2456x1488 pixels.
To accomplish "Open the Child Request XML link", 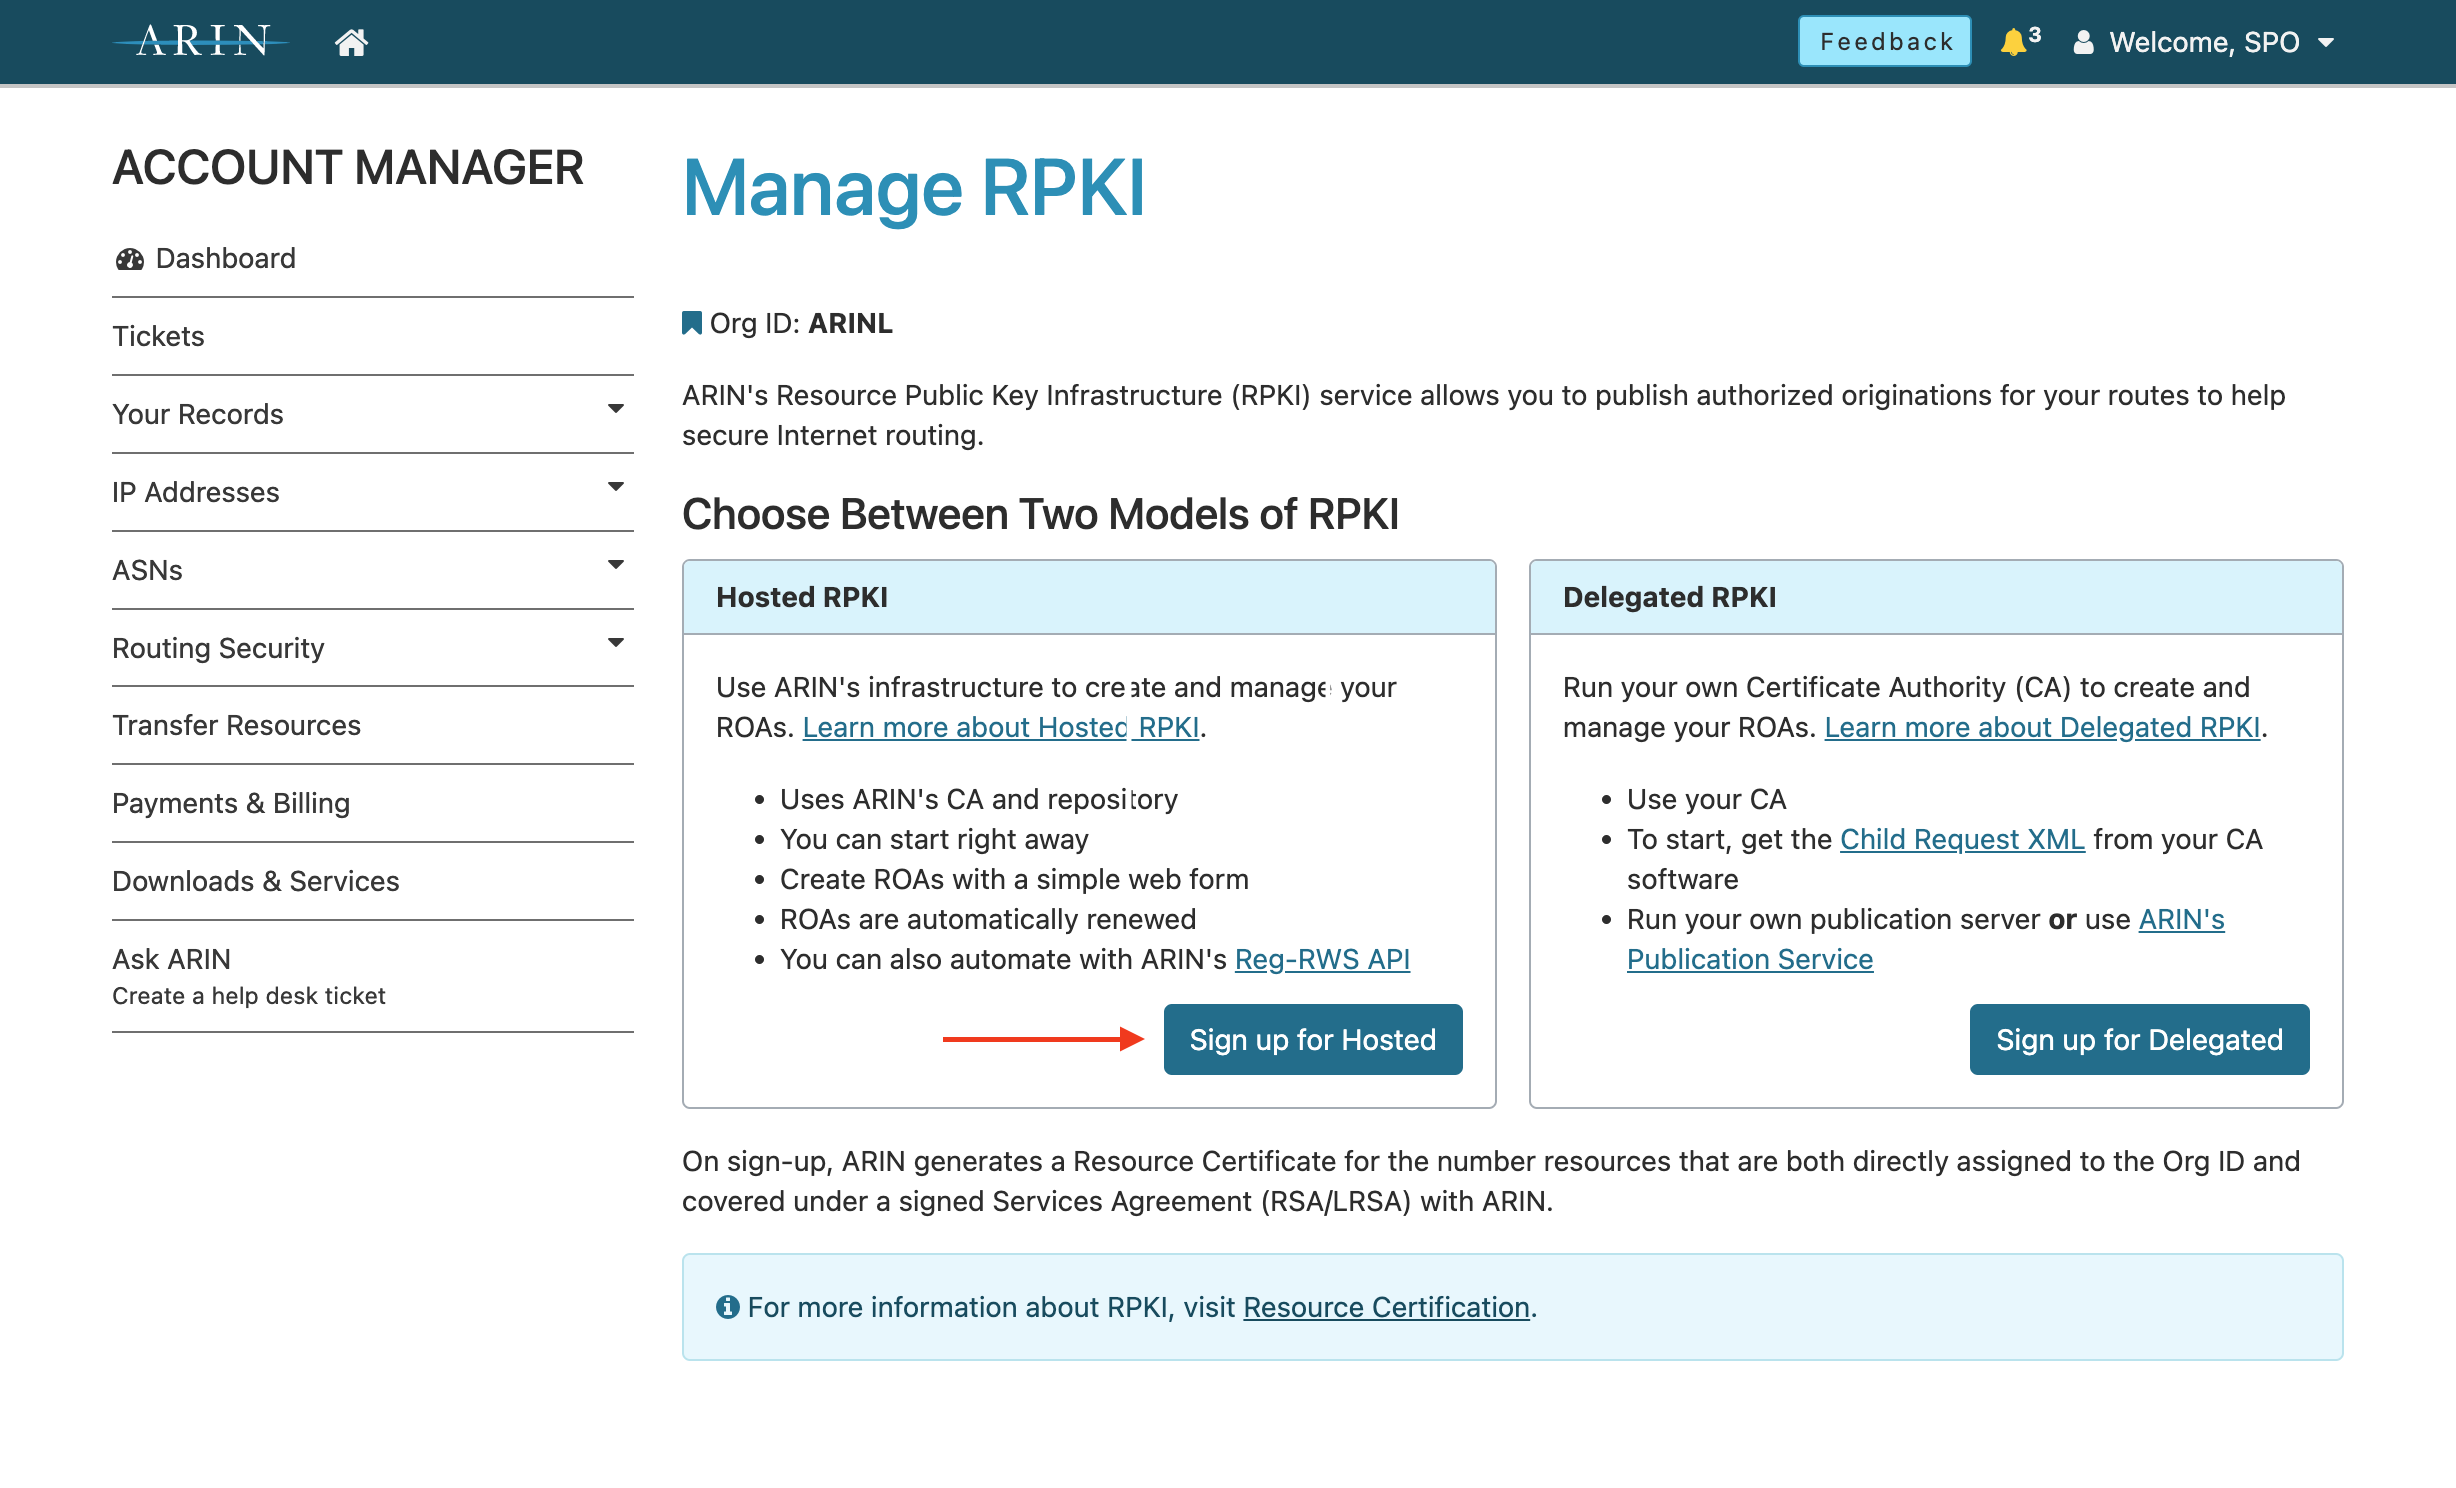I will 1962,839.
